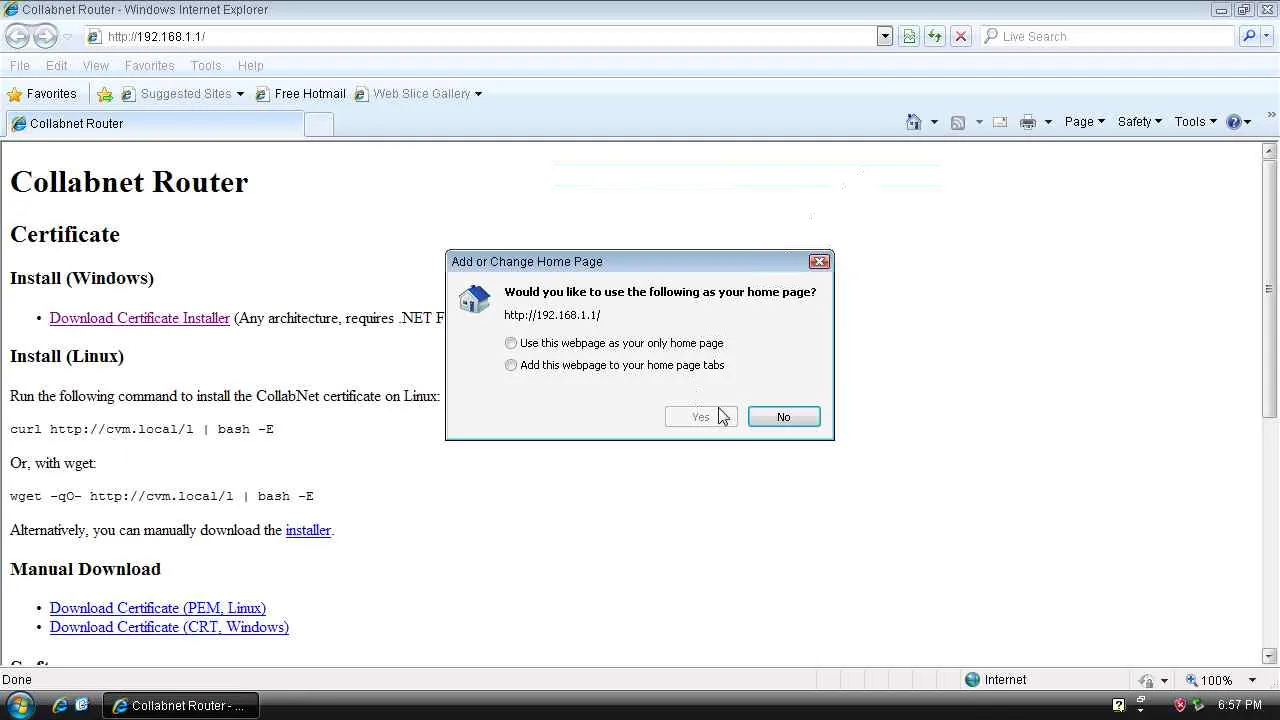Click the Home house icon in command bar
Image resolution: width=1280 pixels, height=720 pixels.
(913, 122)
